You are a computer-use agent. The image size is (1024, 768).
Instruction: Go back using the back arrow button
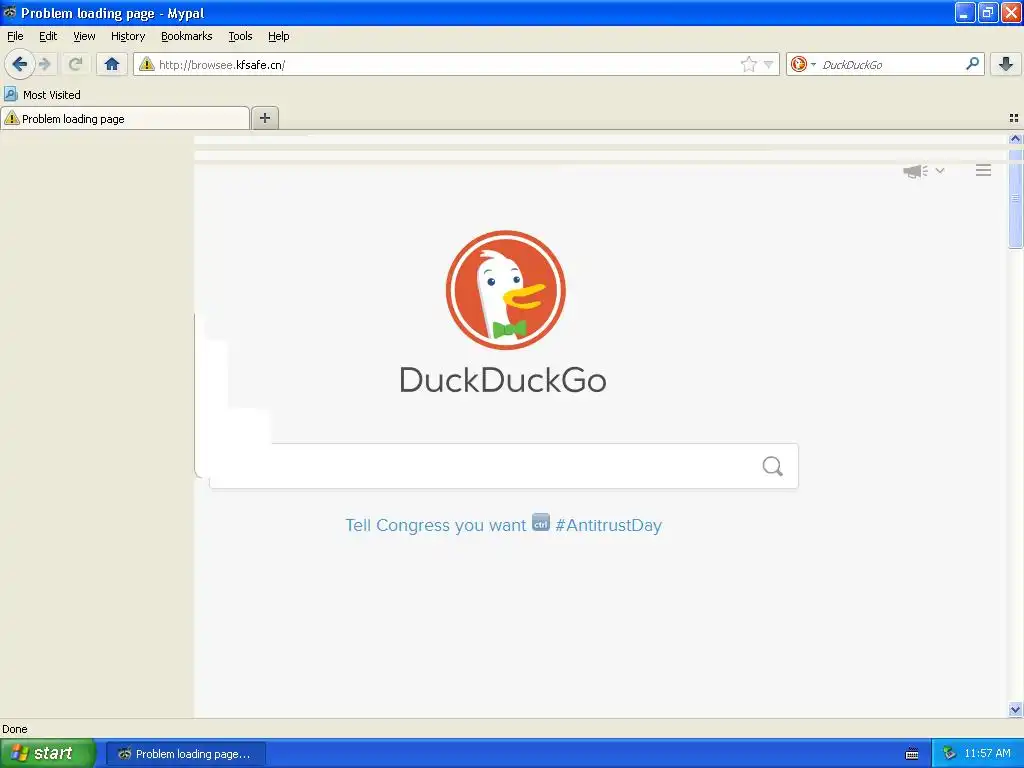click(20, 64)
